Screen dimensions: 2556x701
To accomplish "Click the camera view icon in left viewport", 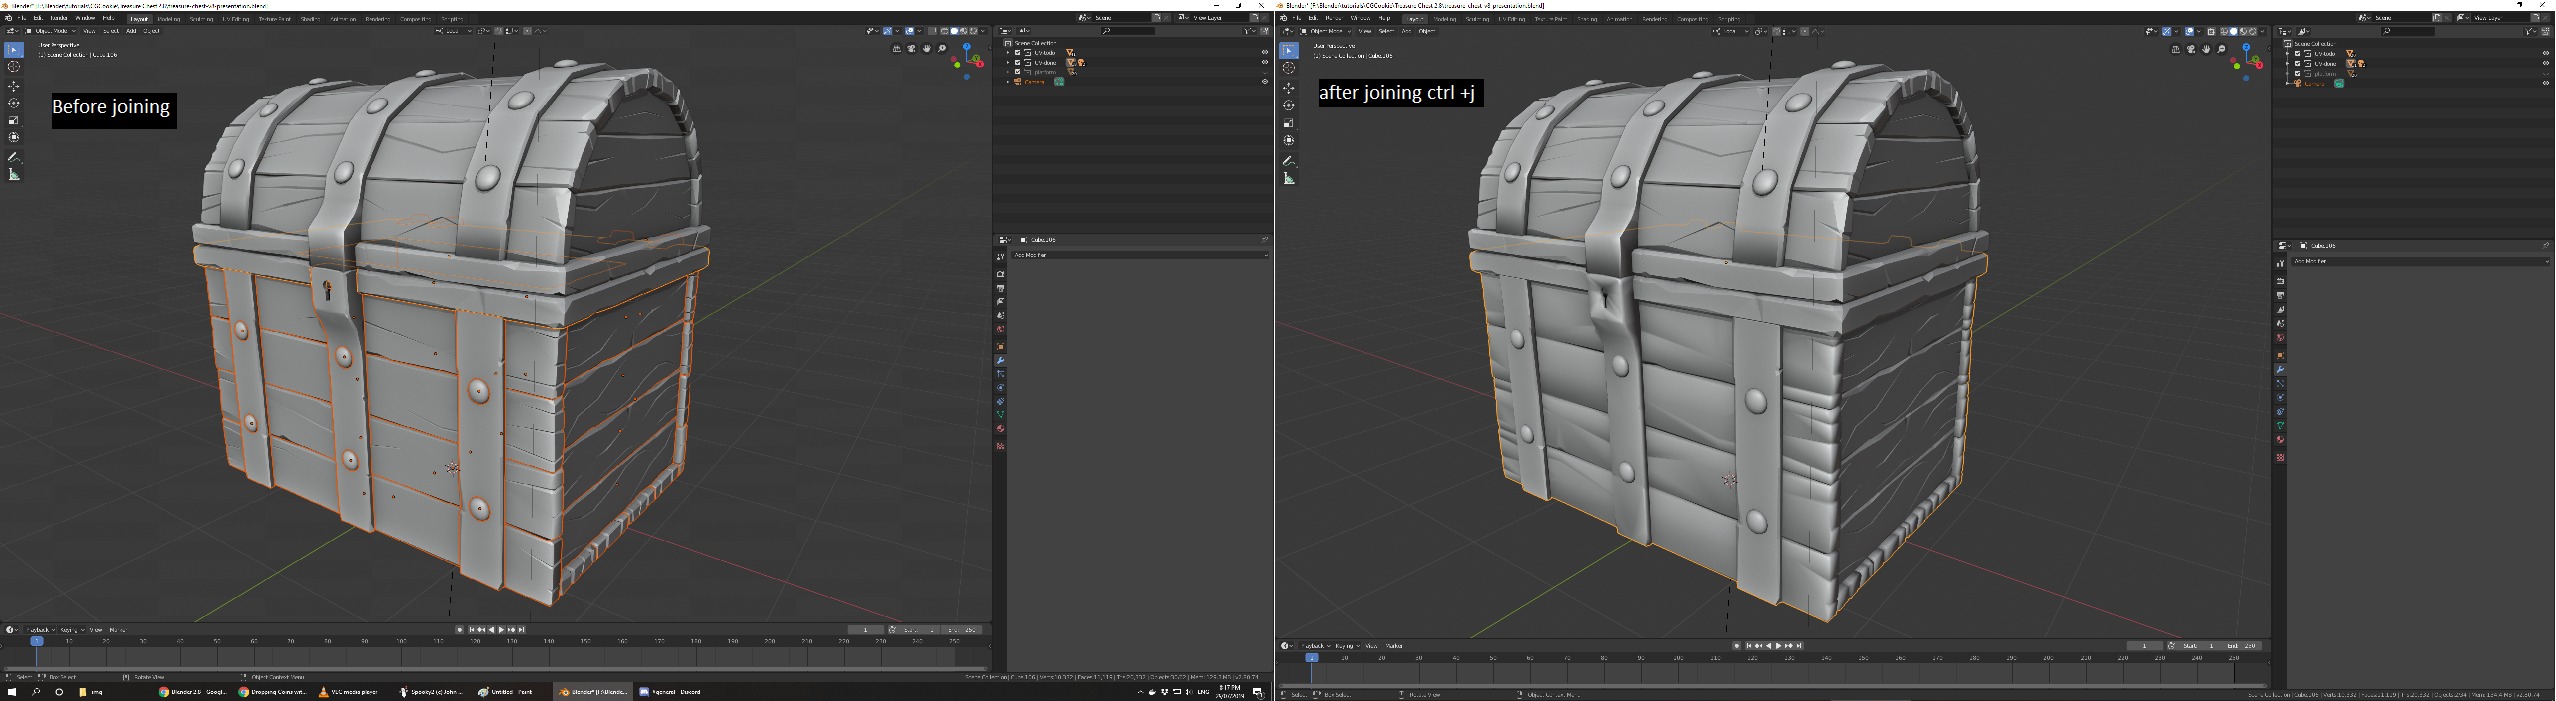I will coord(911,48).
